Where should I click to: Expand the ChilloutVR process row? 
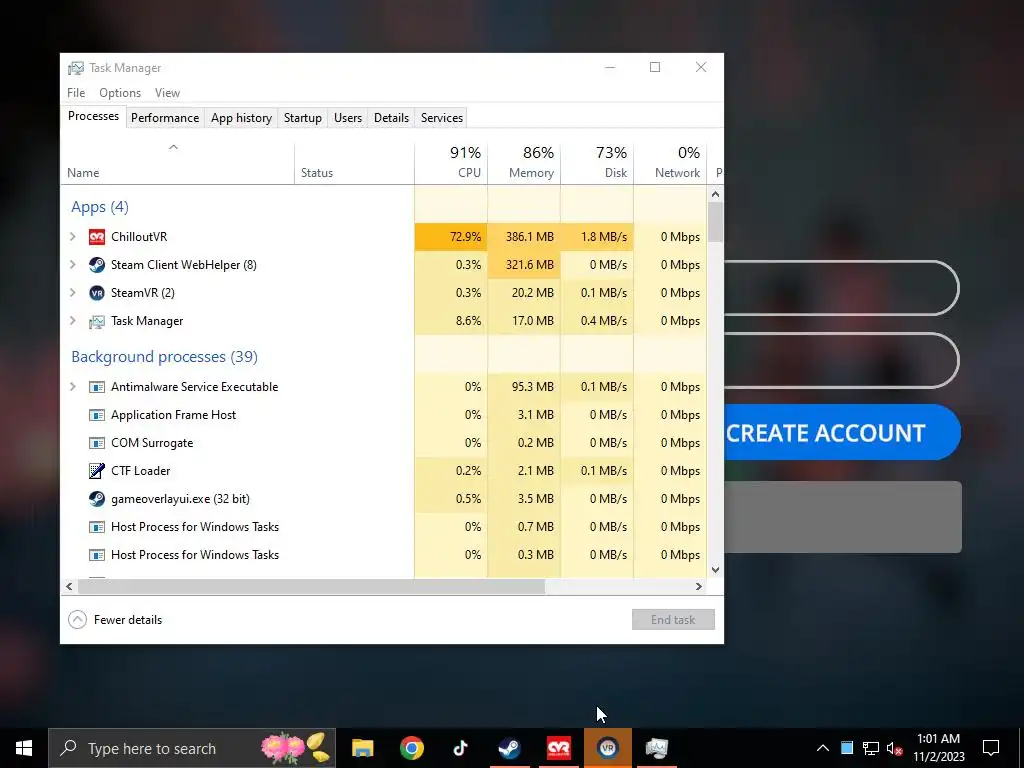coord(72,236)
